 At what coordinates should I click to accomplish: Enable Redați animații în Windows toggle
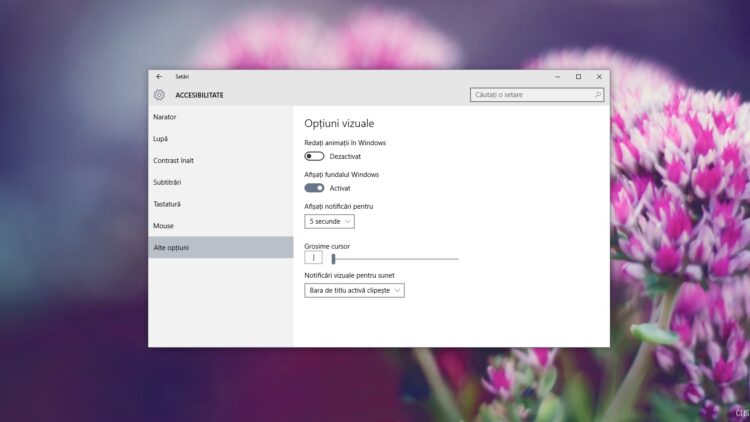[315, 156]
